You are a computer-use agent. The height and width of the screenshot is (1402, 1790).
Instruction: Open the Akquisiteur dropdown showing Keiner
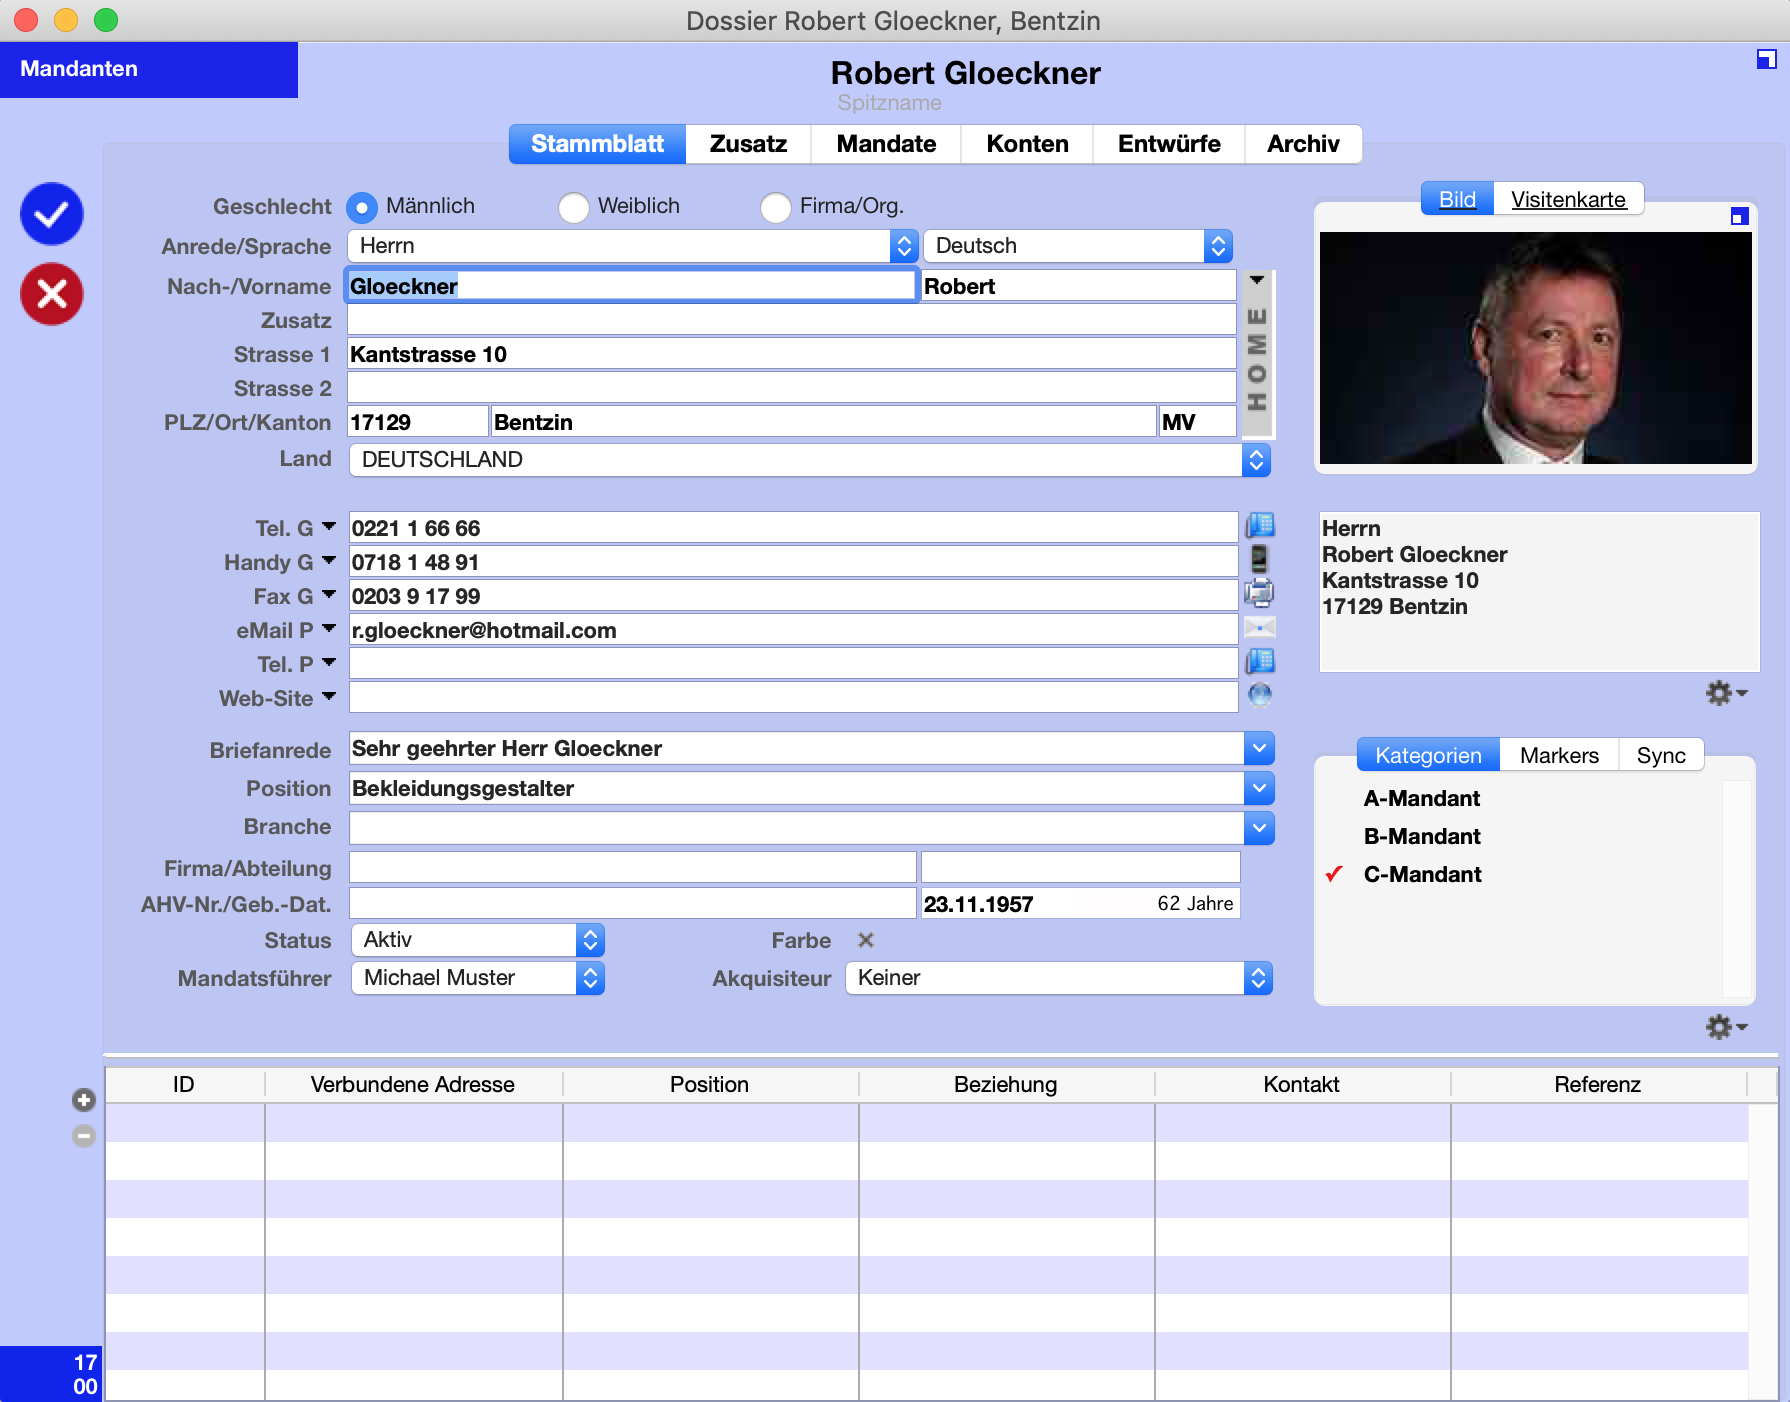pyautogui.click(x=1059, y=978)
